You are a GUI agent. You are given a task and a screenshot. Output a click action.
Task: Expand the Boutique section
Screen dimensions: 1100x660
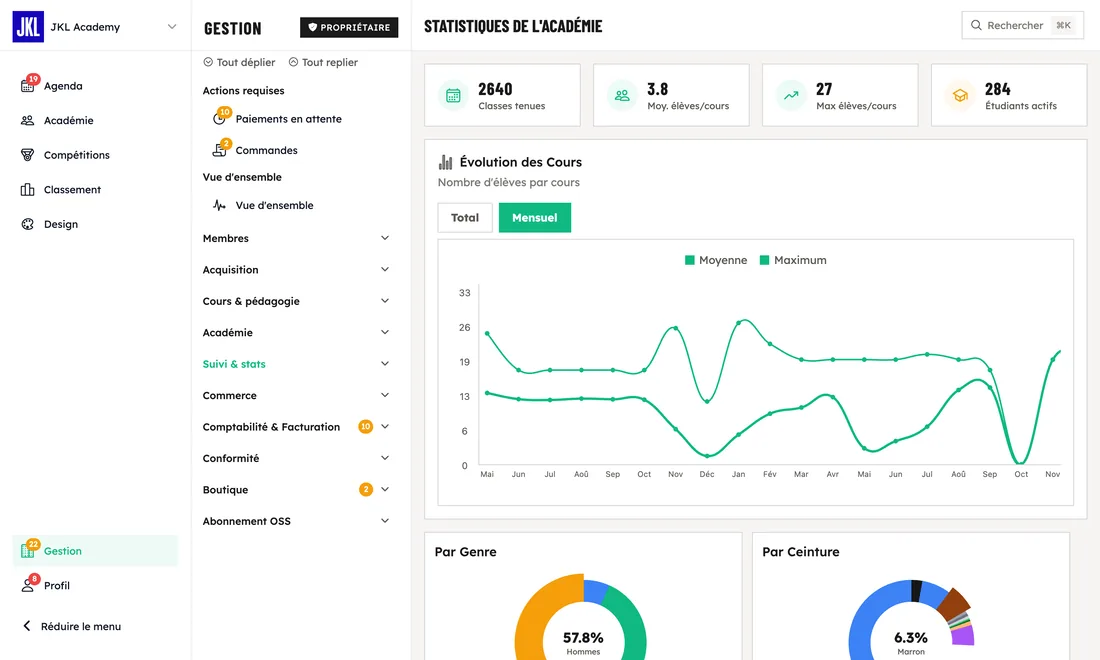(295, 490)
